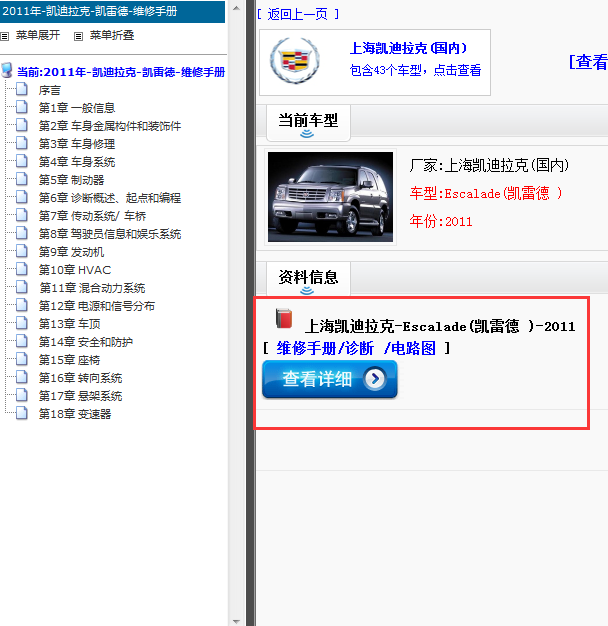
Task: Open 第14章 安全和防护
Action: coord(85,342)
